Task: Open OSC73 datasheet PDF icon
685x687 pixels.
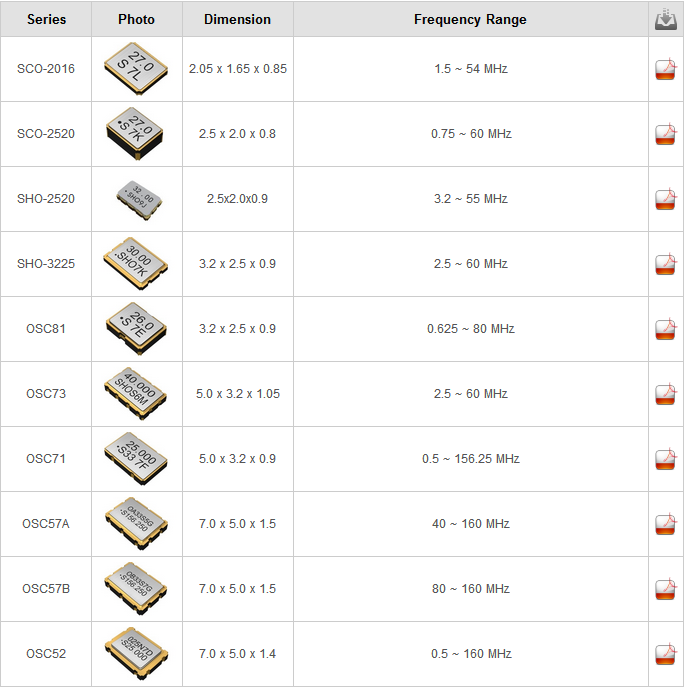Action: pos(665,394)
